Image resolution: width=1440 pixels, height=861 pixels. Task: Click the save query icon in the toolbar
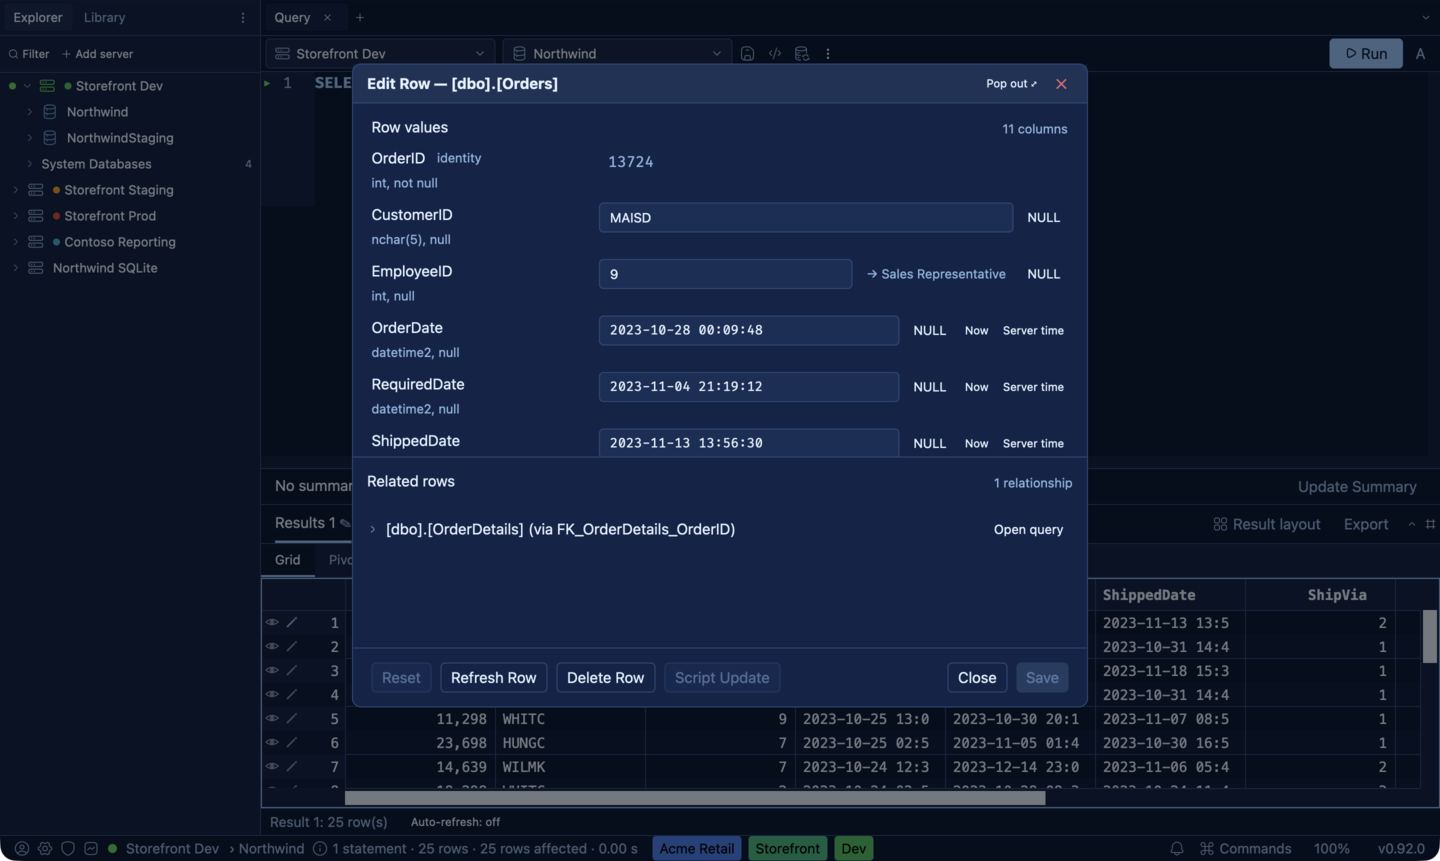tap(747, 54)
